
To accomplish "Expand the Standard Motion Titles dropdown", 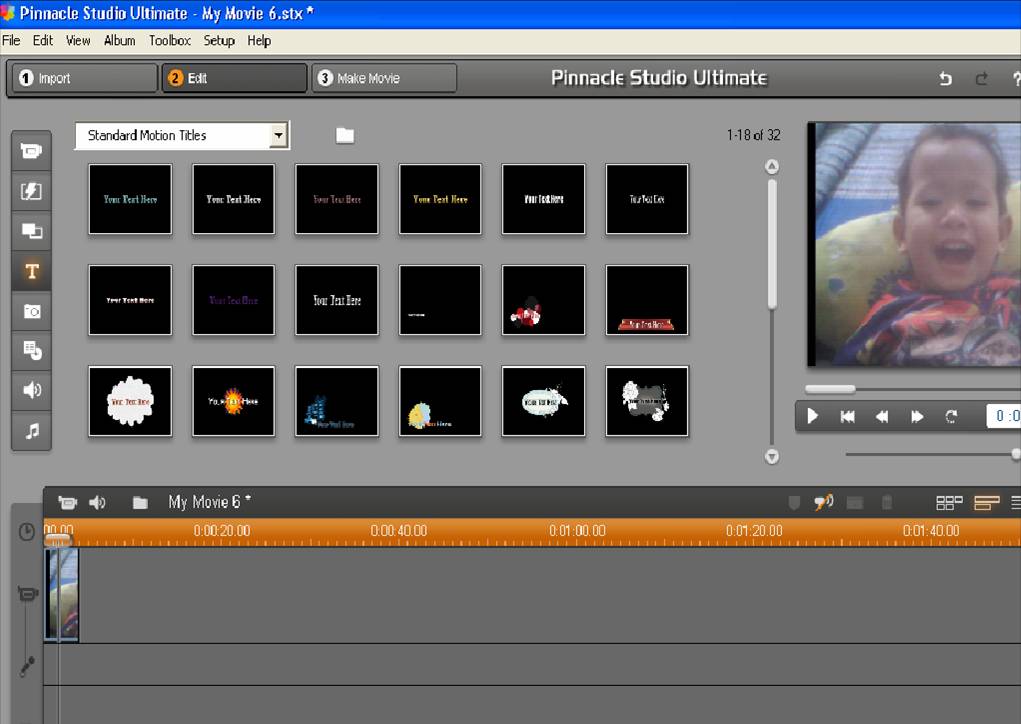I will 279,135.
